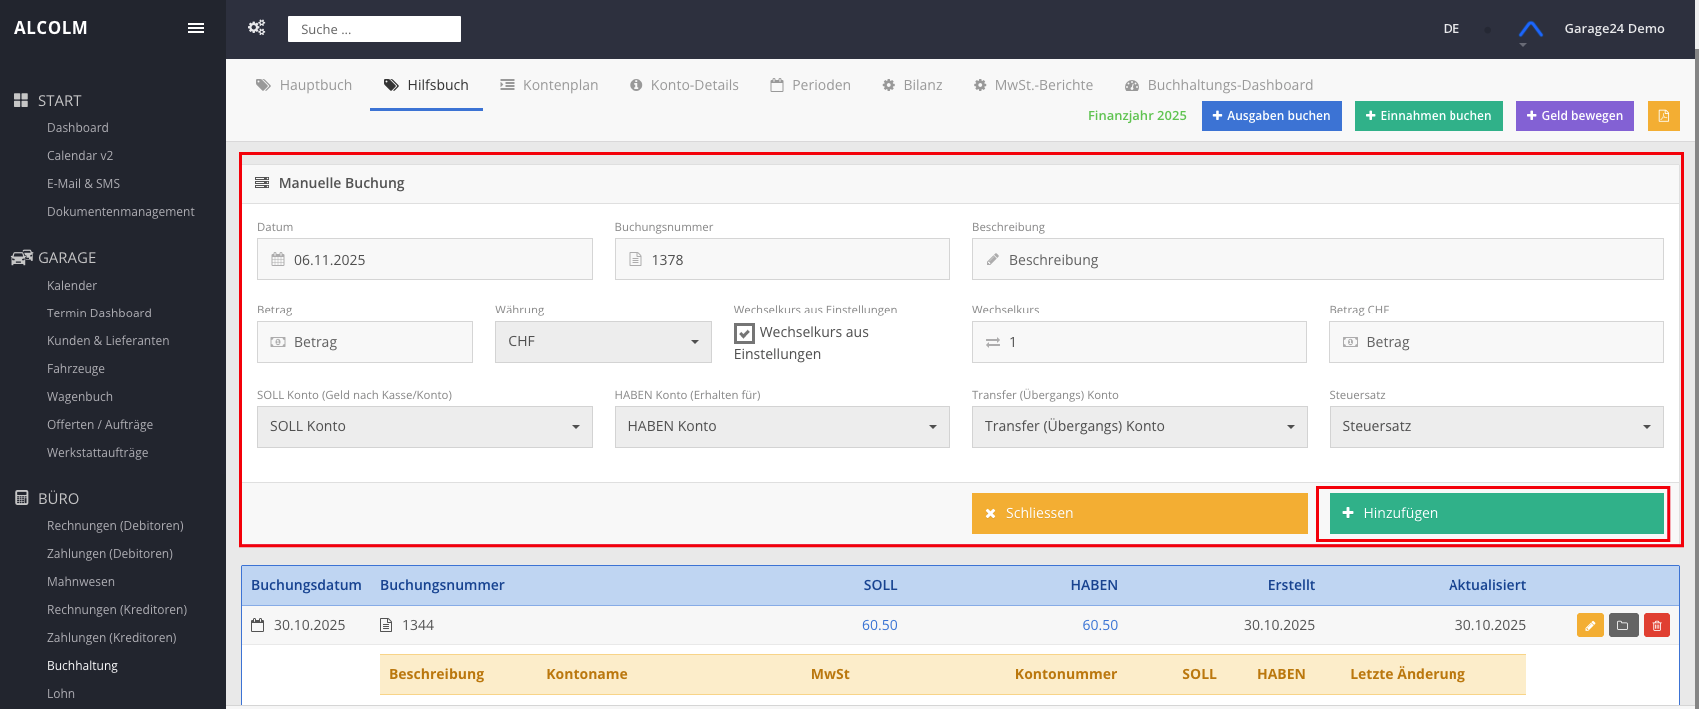Viewport: 1699px width, 709px height.
Task: Click the Ausgaben buchen button
Action: [1271, 116]
